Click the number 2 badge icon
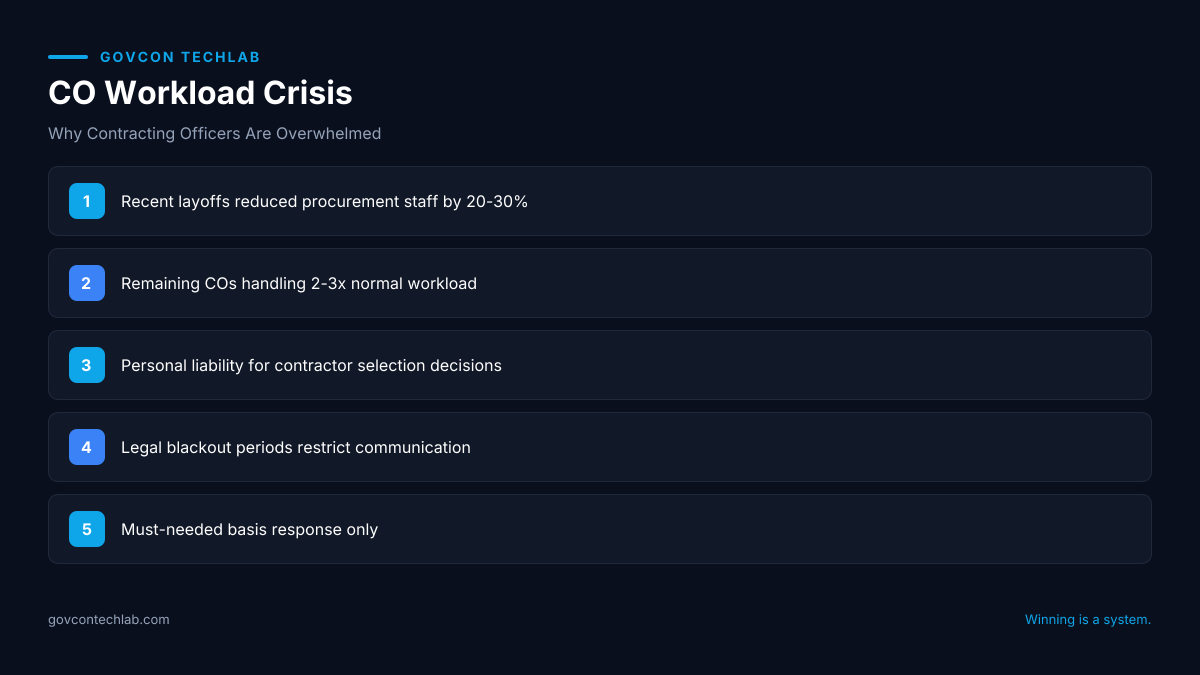This screenshot has width=1200, height=675. coord(87,283)
